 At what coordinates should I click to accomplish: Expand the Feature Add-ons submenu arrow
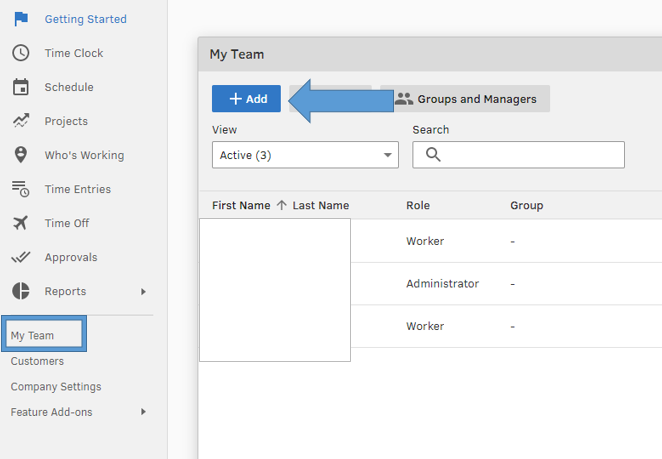tap(143, 412)
